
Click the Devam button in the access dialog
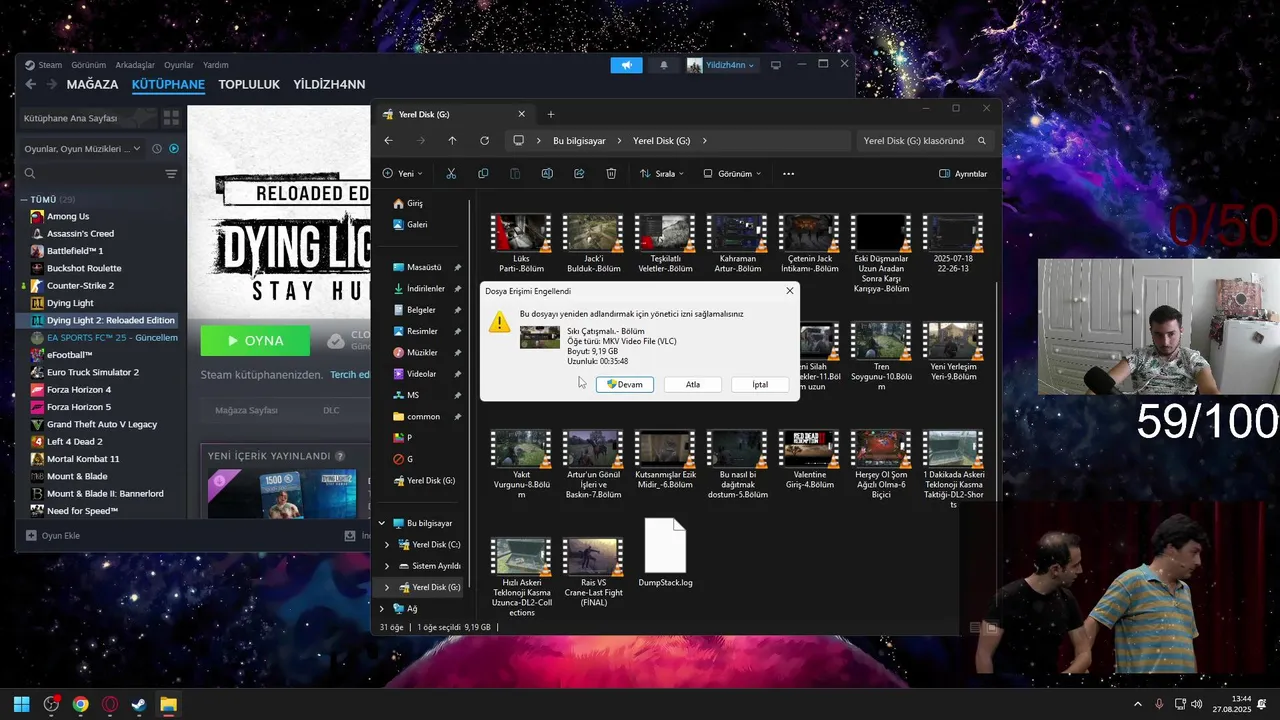(625, 384)
